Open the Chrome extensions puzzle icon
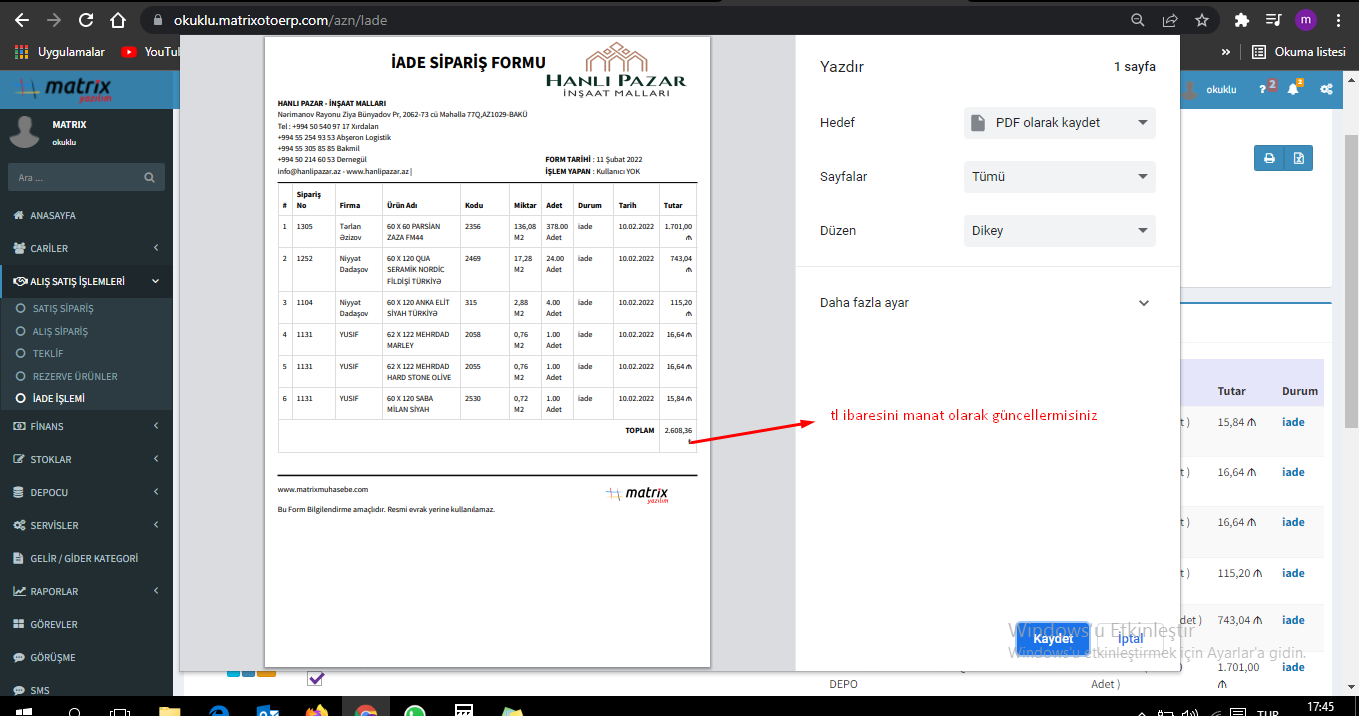 [1242, 20]
